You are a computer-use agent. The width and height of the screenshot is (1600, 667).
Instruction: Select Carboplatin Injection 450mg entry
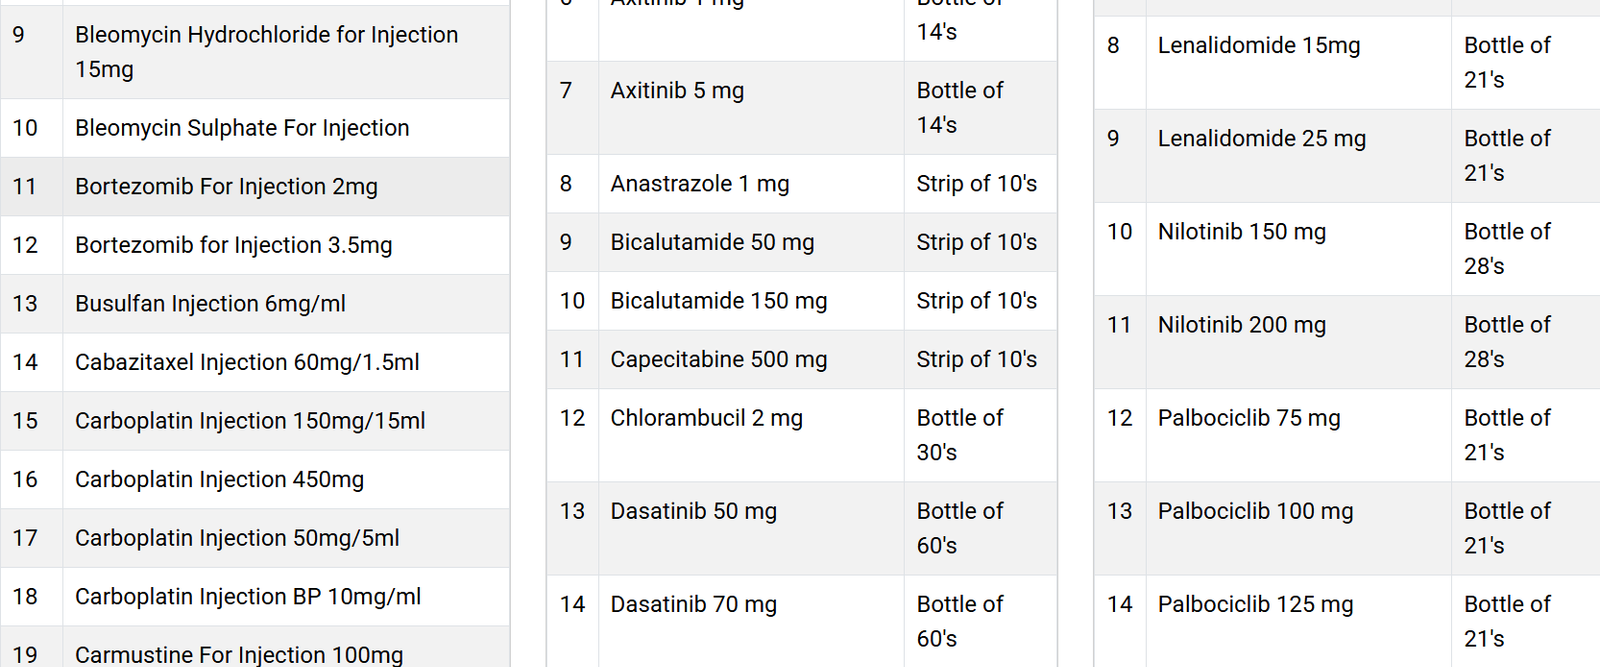tap(219, 480)
